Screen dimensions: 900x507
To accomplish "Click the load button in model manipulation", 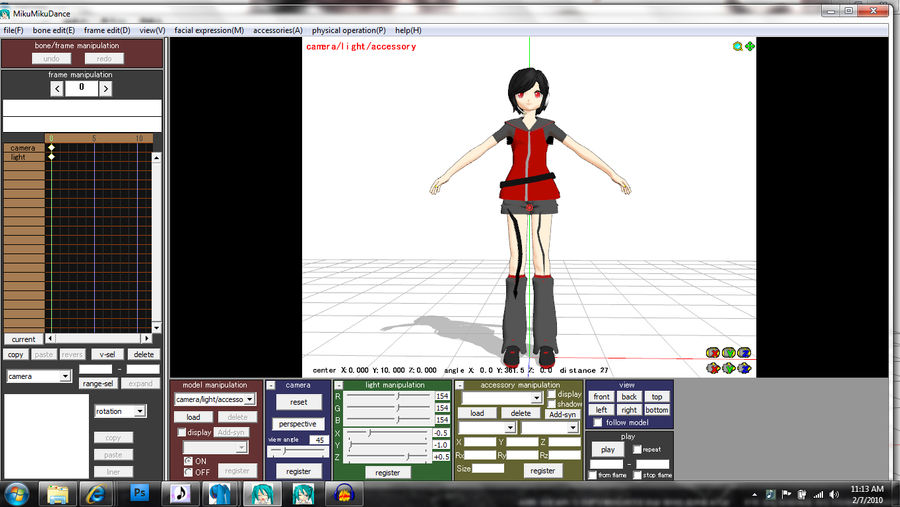I will (x=193, y=417).
